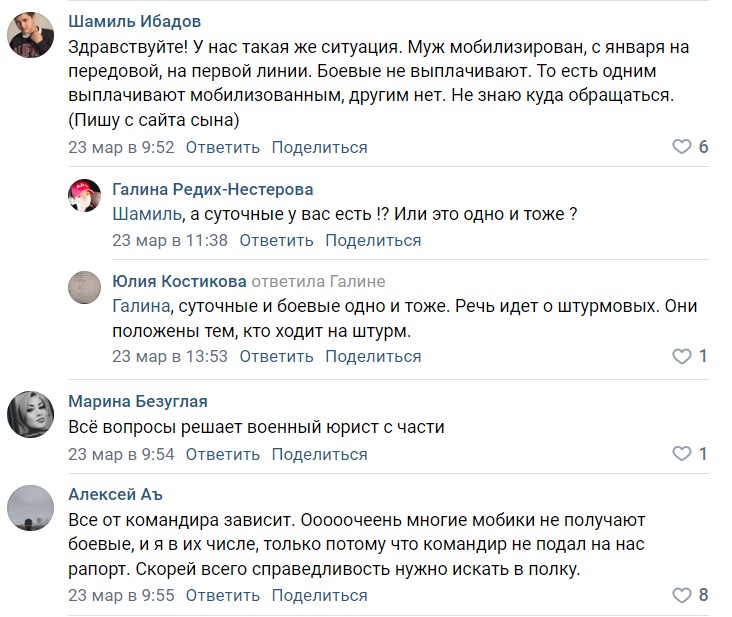This screenshot has width=732, height=617.
Task: Reply to Шамиль Ибадов's comment
Action: click(x=222, y=147)
